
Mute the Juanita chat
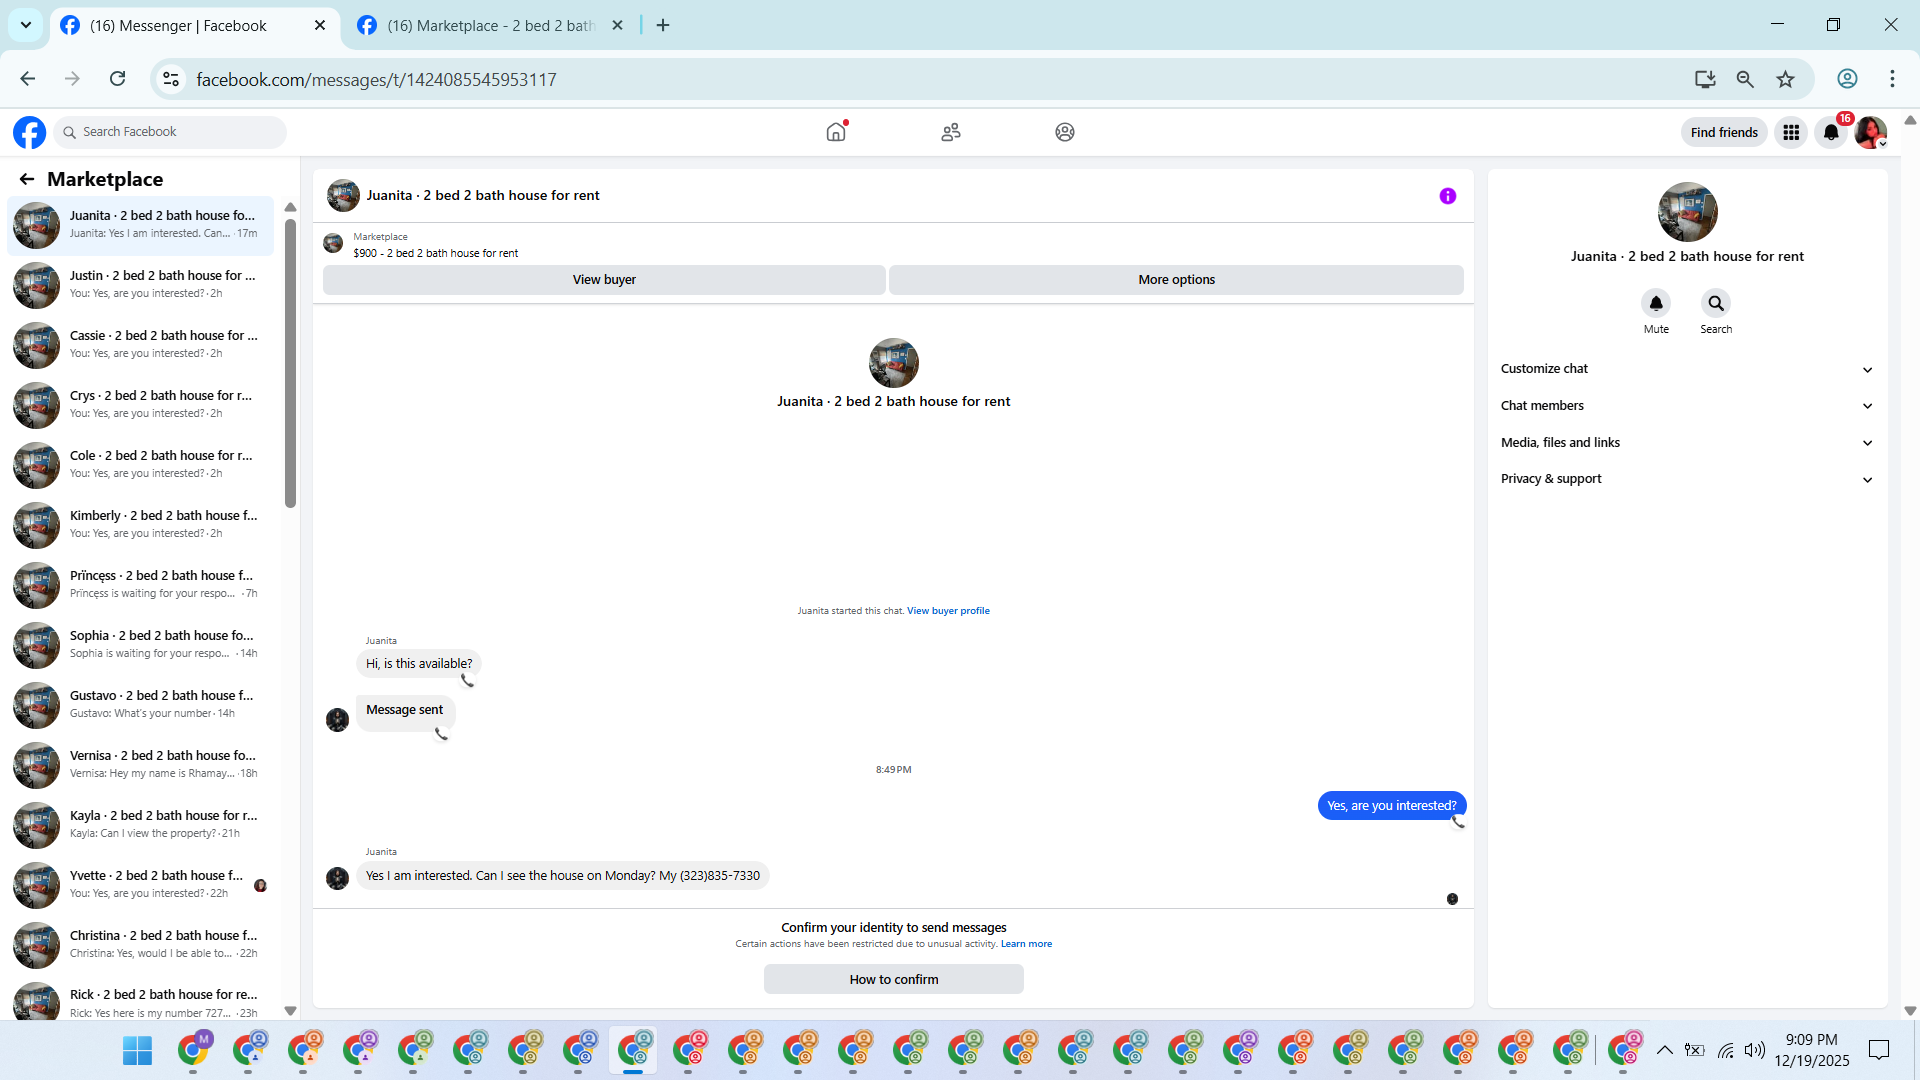click(x=1656, y=303)
